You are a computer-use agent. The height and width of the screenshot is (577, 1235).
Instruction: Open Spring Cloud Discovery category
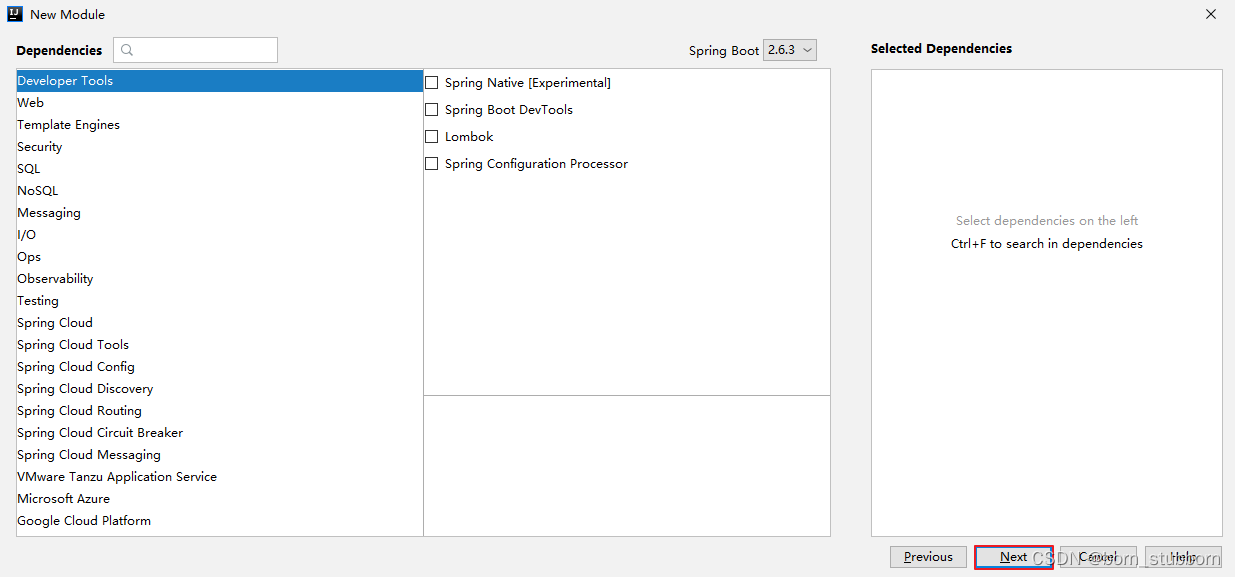(220, 389)
